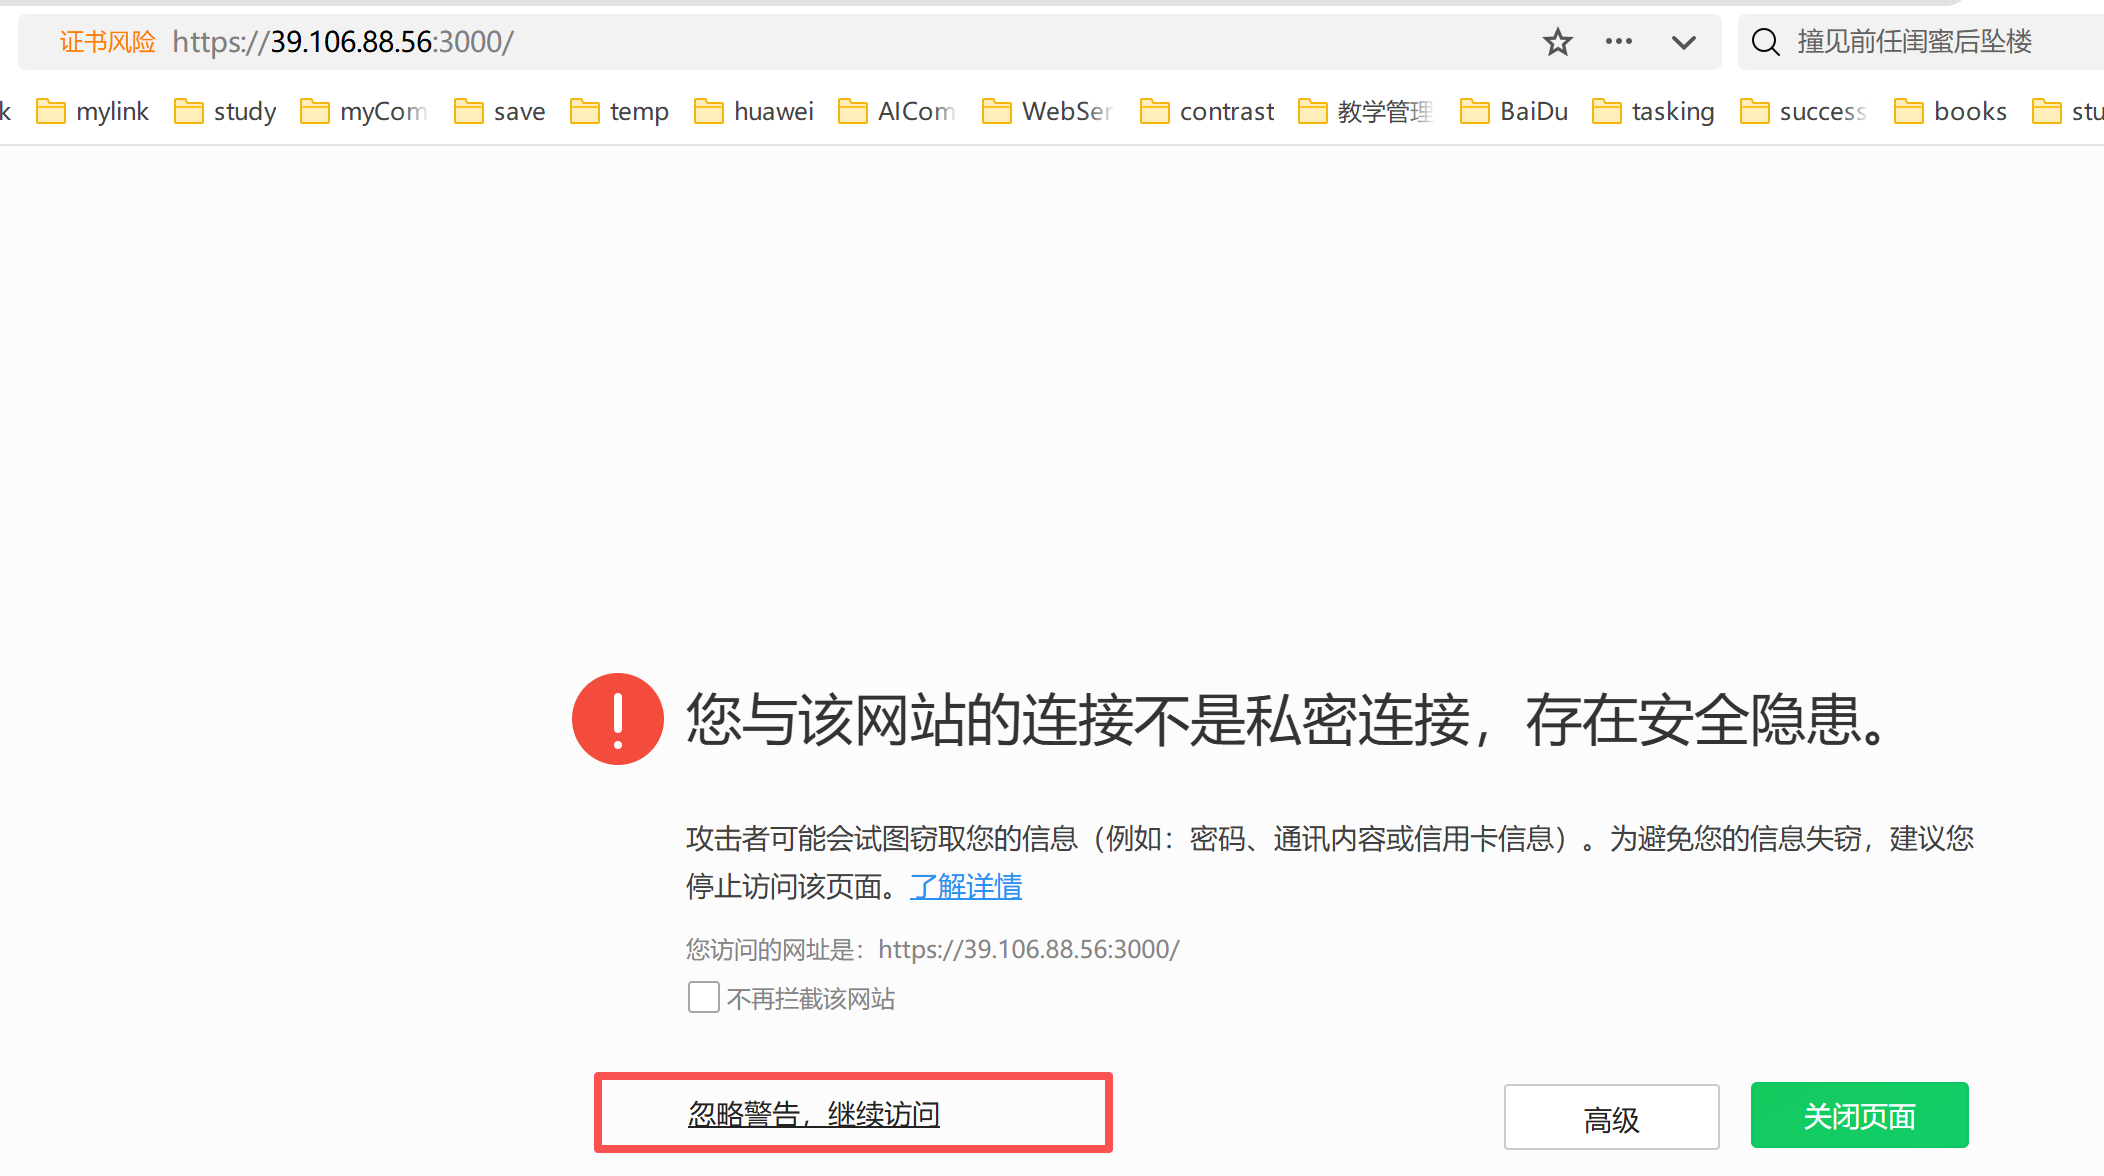Open the BaiDu bookmark folder icon
2104x1176 pixels.
(x=1475, y=111)
